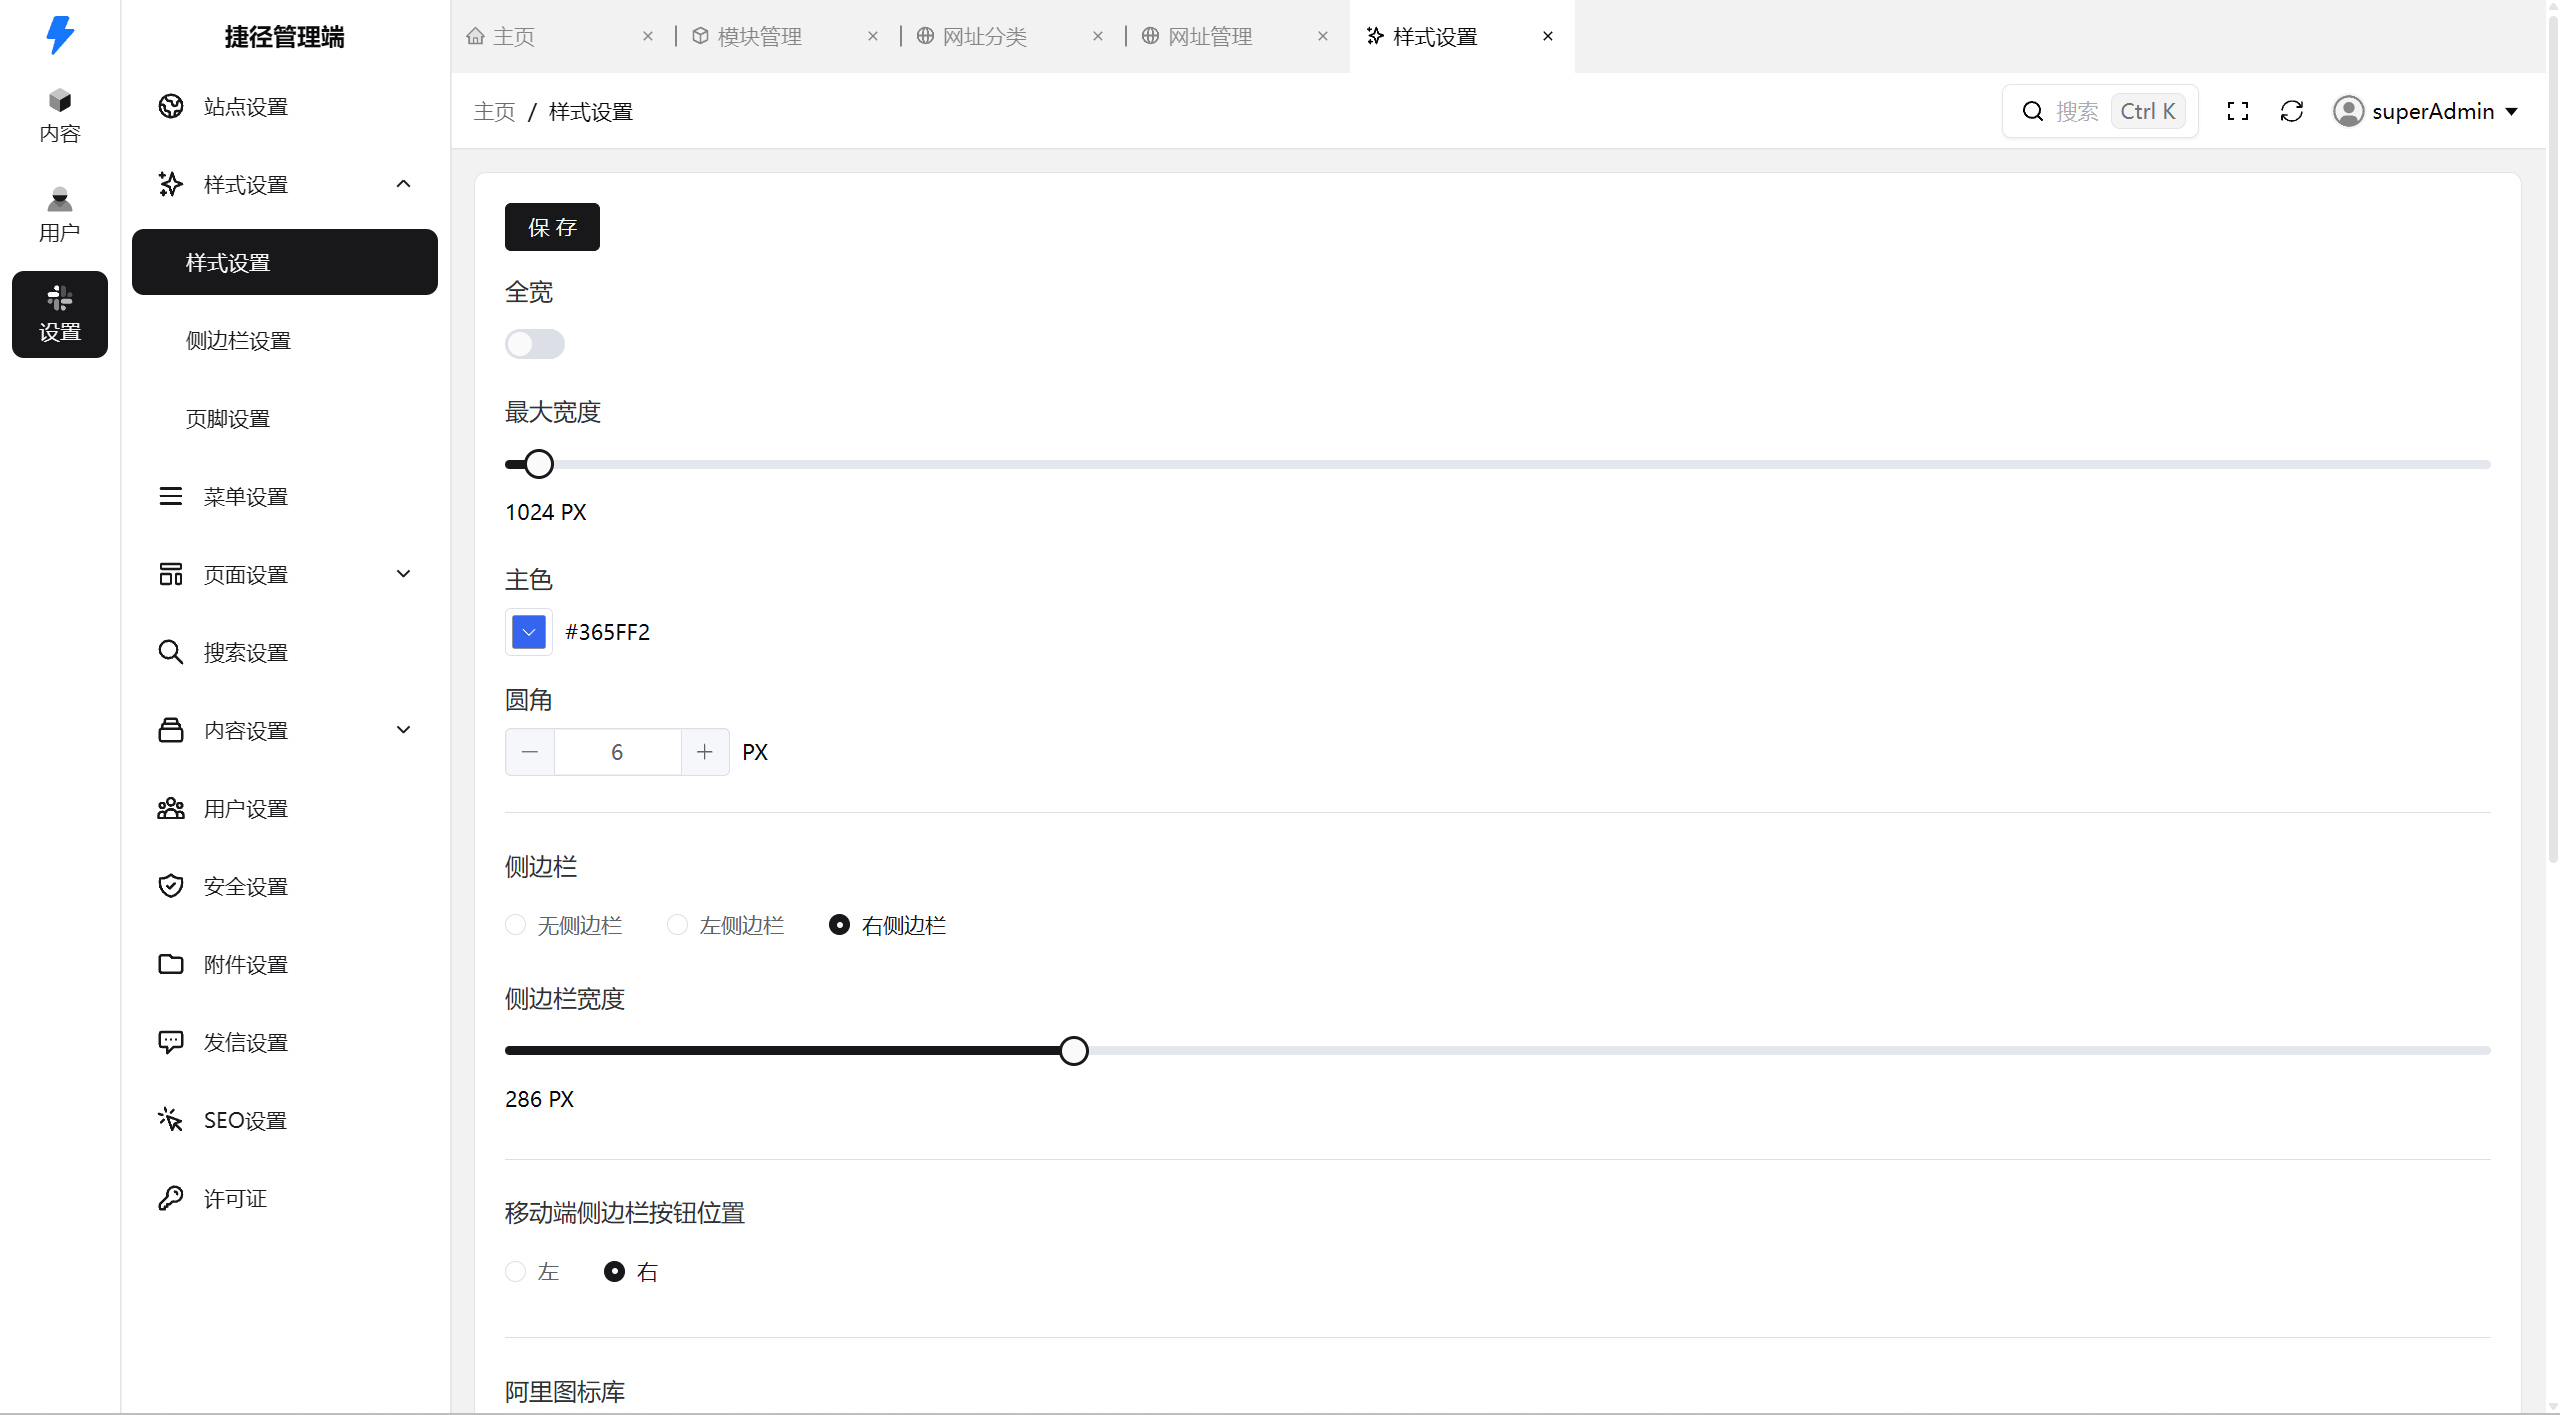
Task: Open the 主色 color picker dropdown
Action: pyautogui.click(x=529, y=632)
